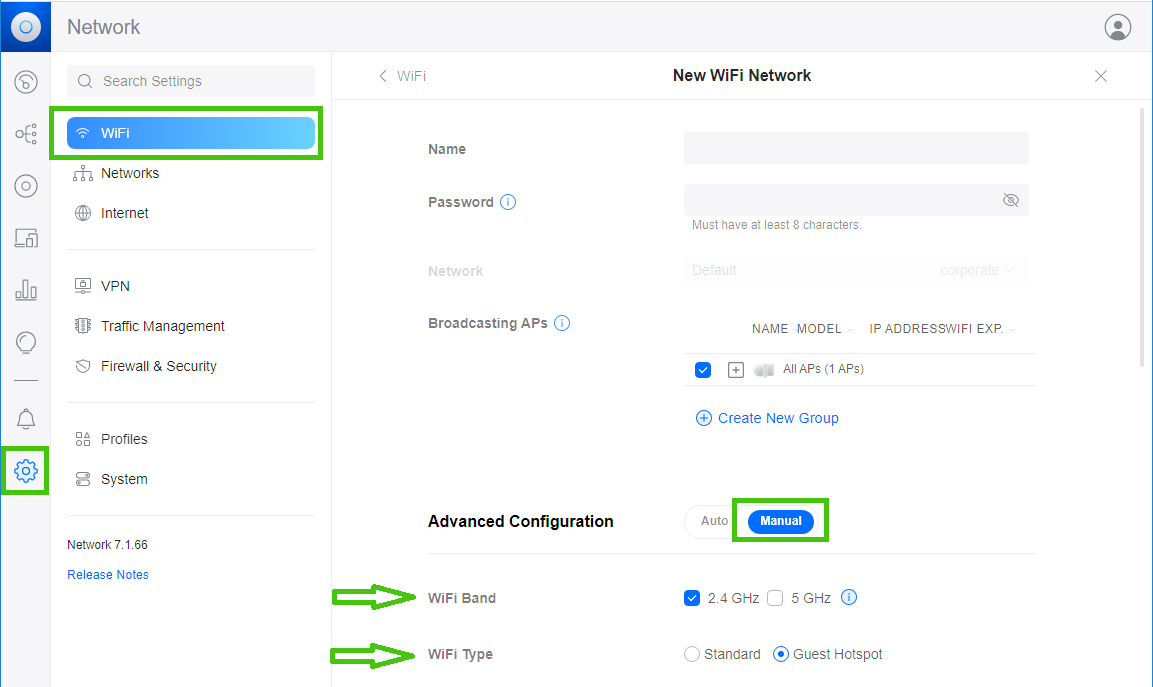Viewport: 1153px width, 687px height.
Task: Open the Topology icon in sidebar
Action: [x=26, y=134]
